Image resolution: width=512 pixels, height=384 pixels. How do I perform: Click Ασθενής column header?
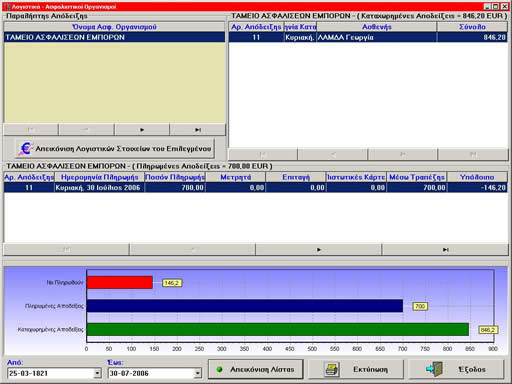point(377,27)
